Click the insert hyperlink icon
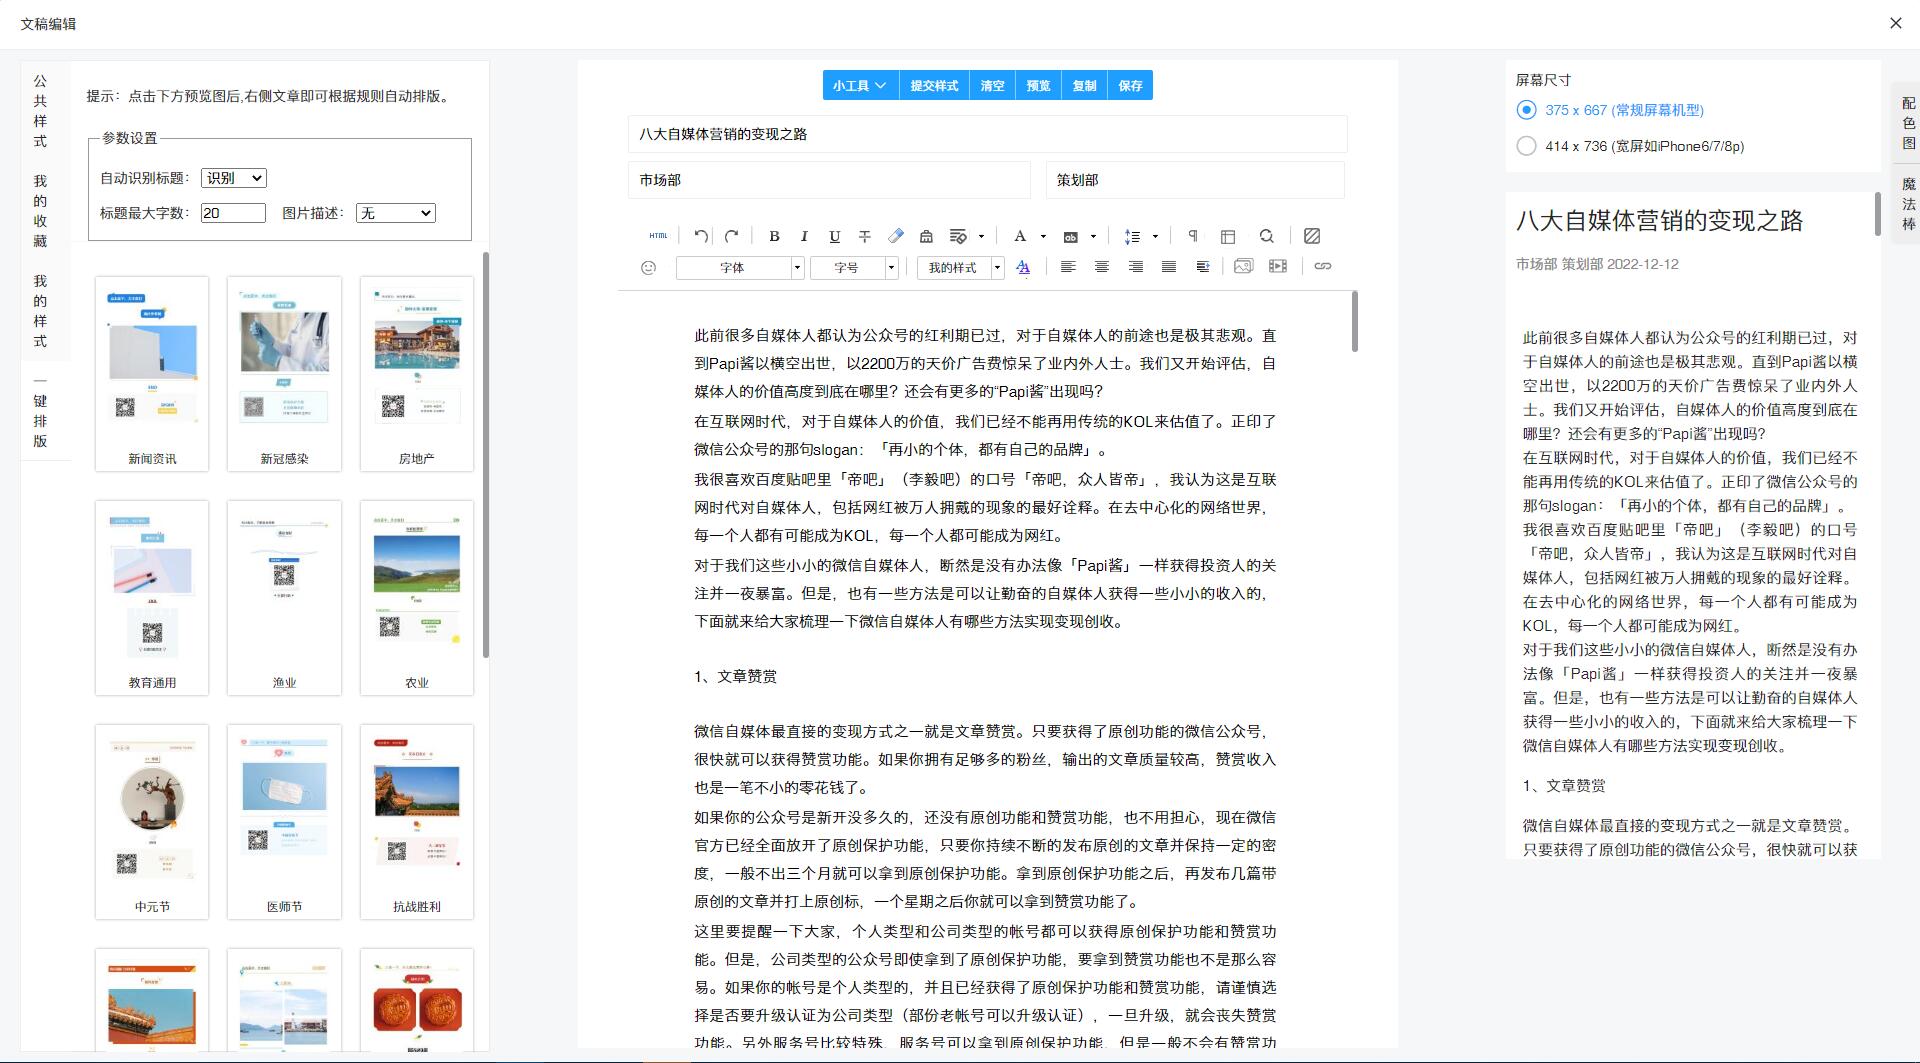Screen dimensions: 1920x1063 click(1322, 266)
